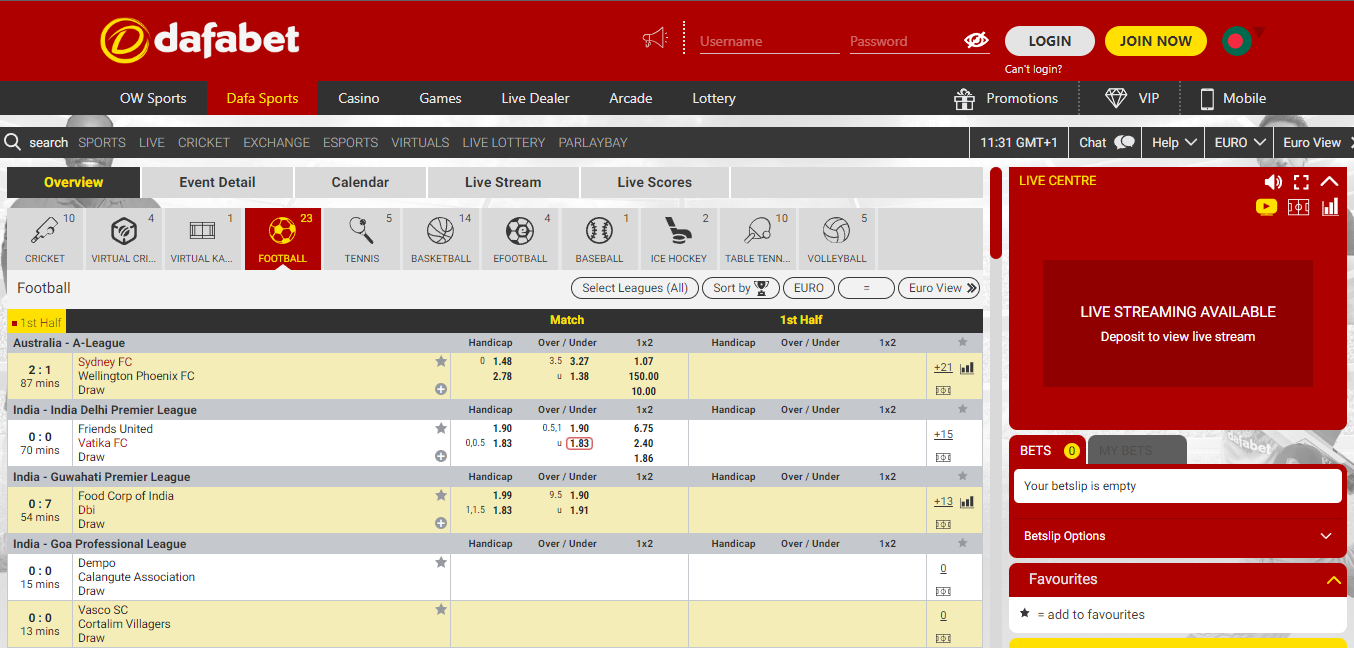The image size is (1354, 648).
Task: Click the Can't login? link
Action: (x=1033, y=69)
